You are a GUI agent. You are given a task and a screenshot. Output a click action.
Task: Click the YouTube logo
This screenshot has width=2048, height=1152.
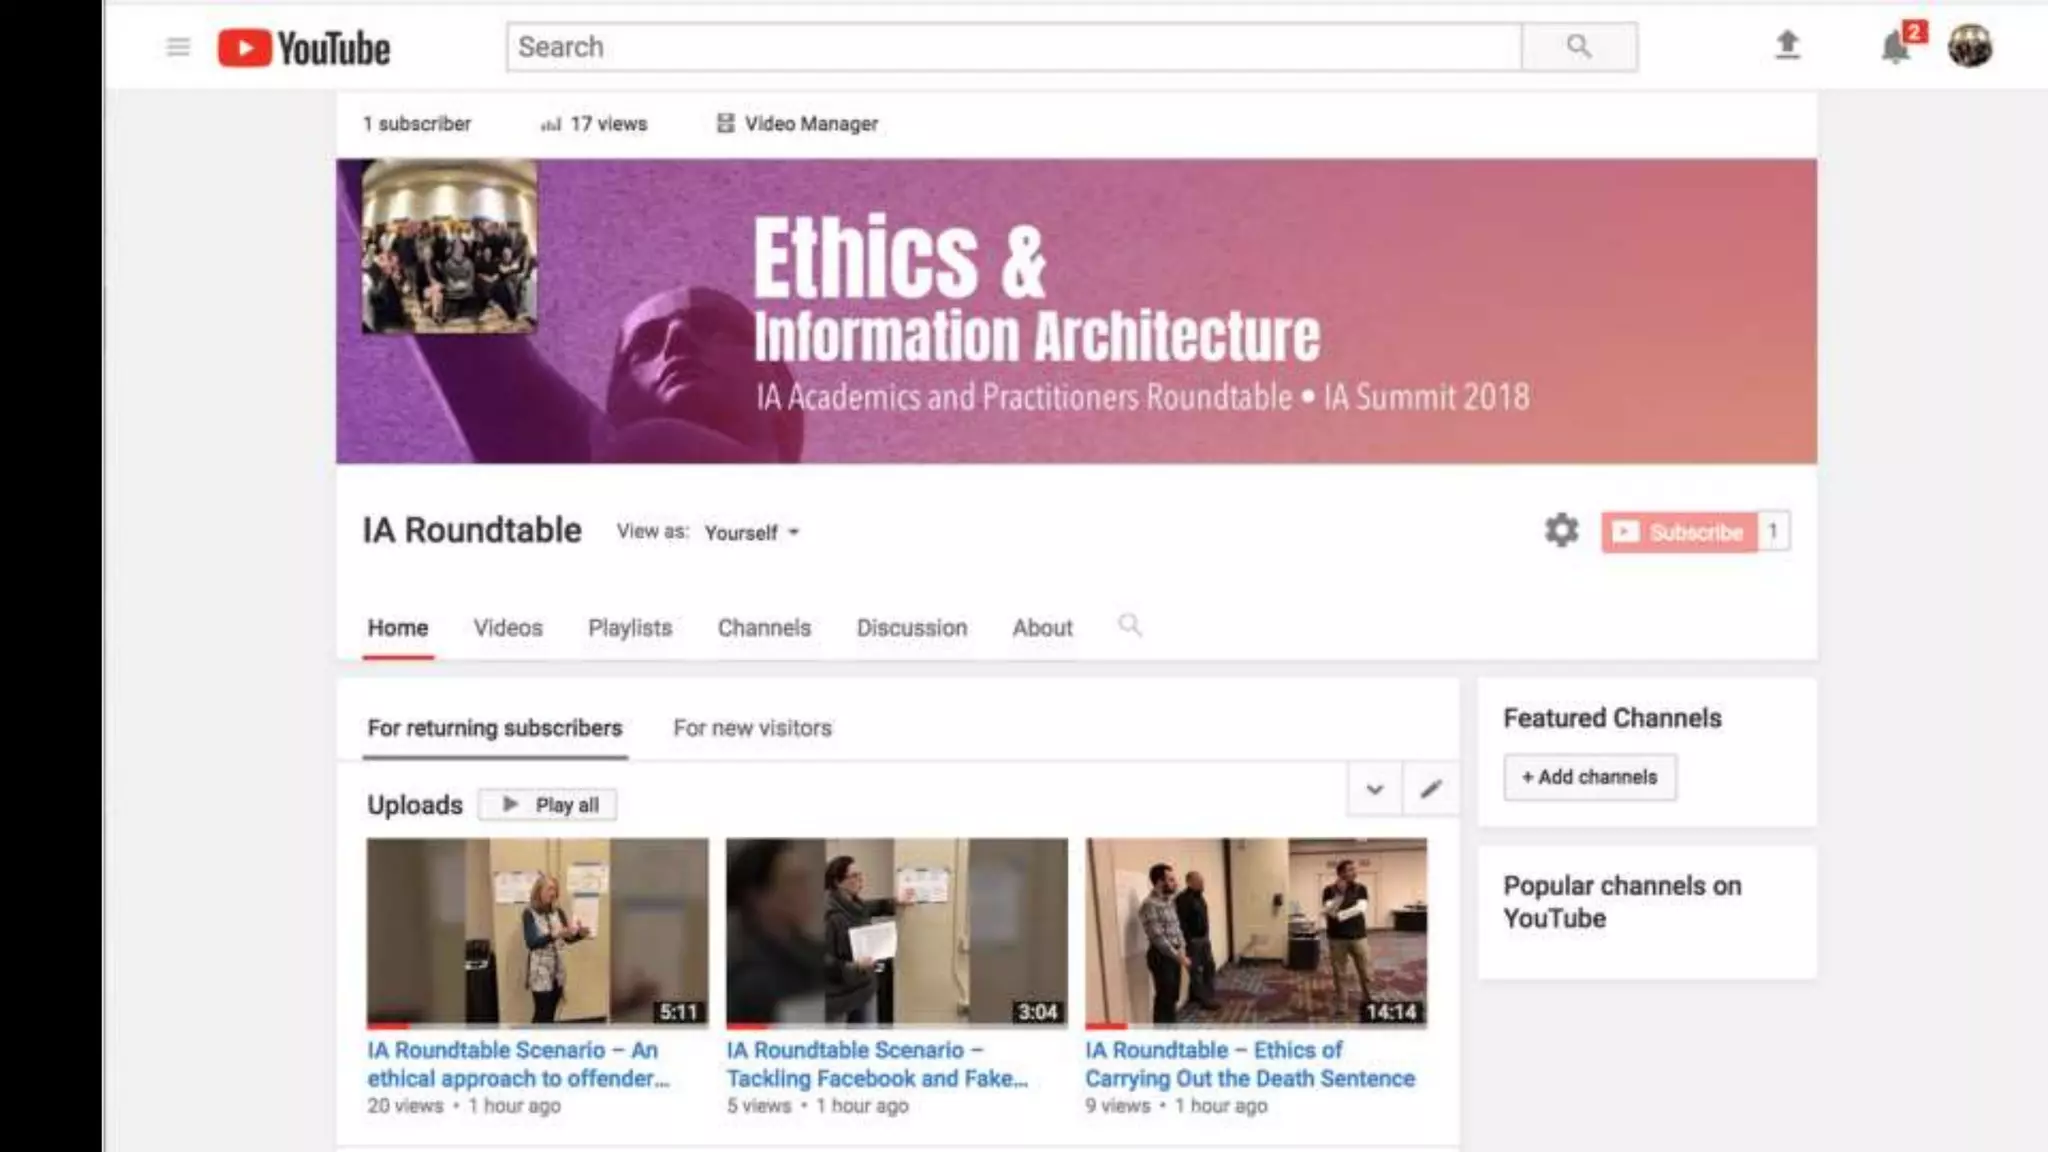coord(304,48)
